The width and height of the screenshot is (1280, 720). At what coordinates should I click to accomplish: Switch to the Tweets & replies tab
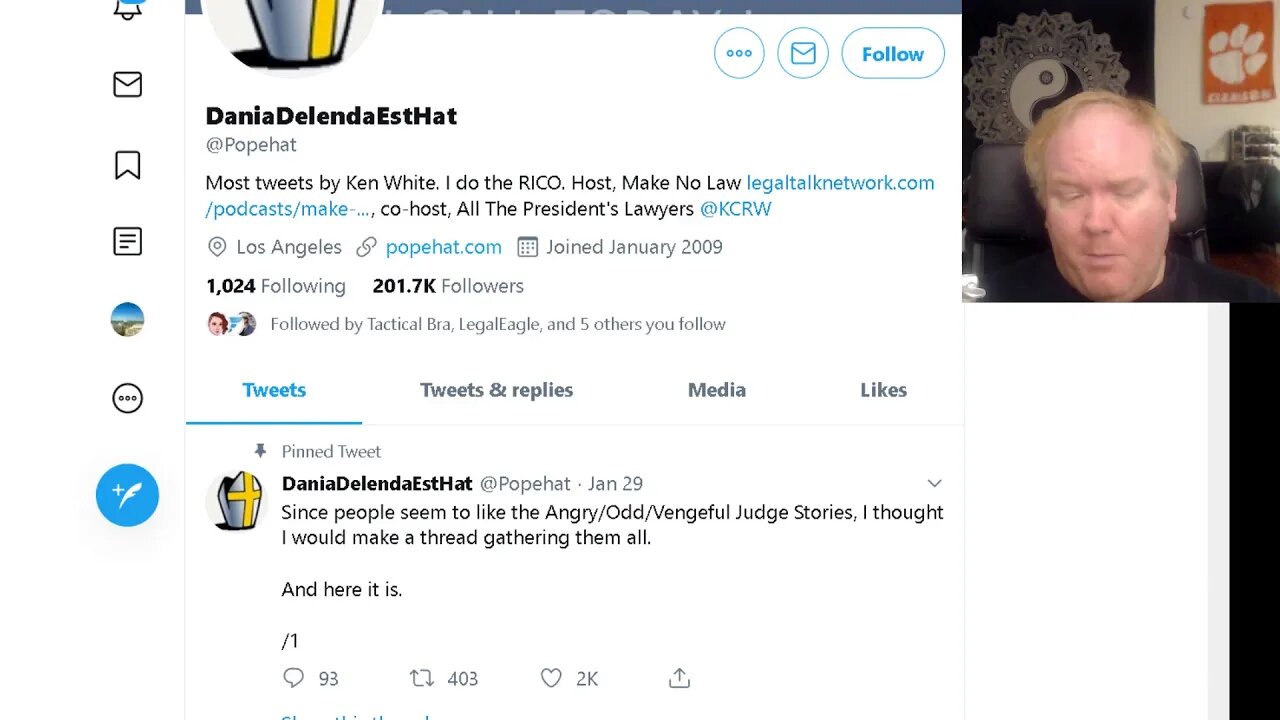[496, 390]
